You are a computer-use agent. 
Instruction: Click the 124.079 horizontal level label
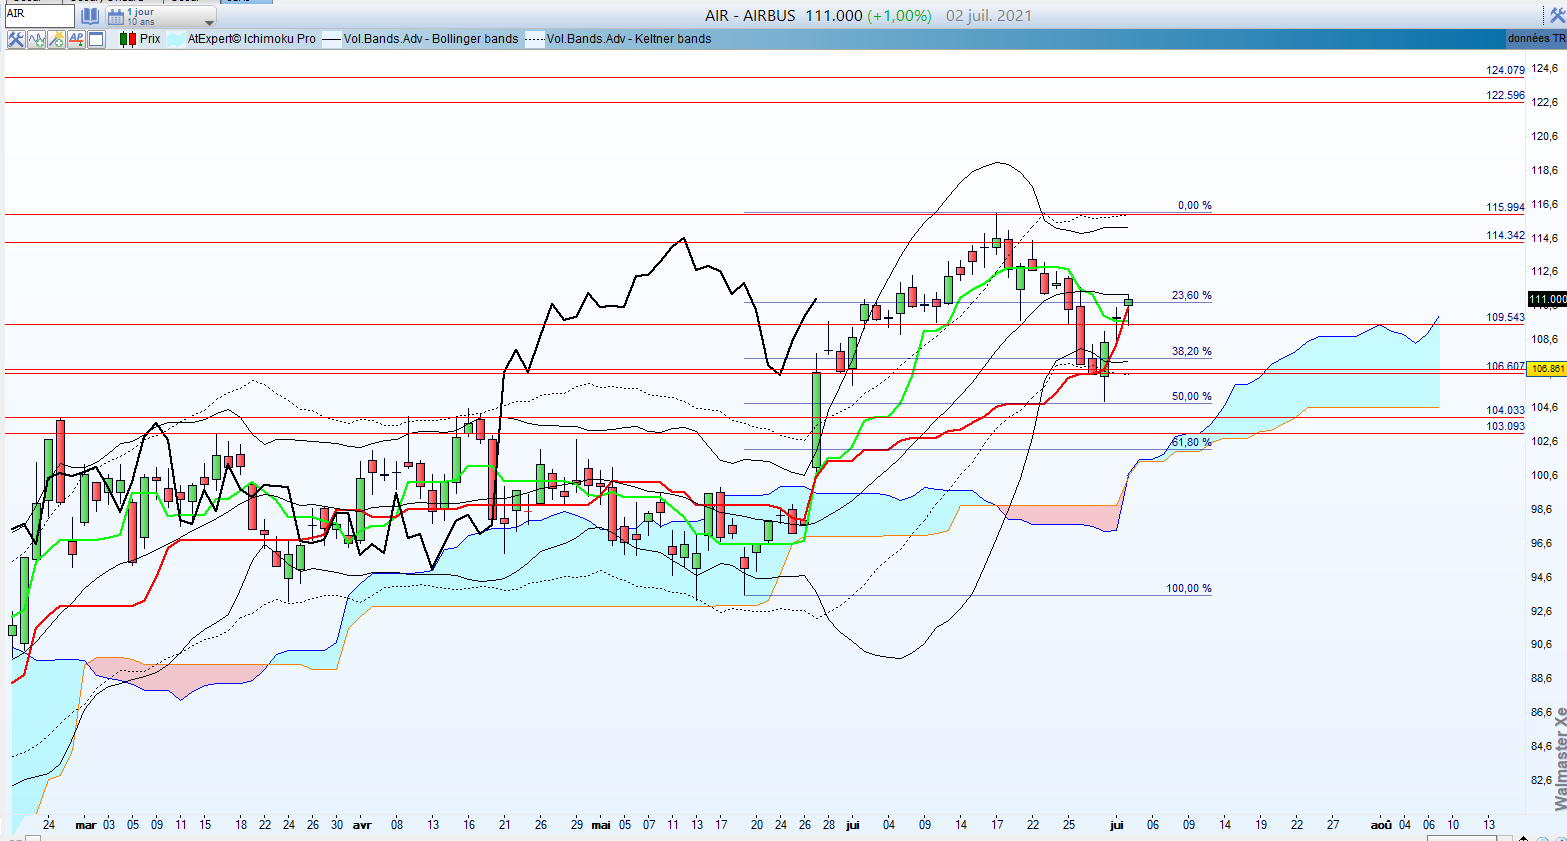1505,70
